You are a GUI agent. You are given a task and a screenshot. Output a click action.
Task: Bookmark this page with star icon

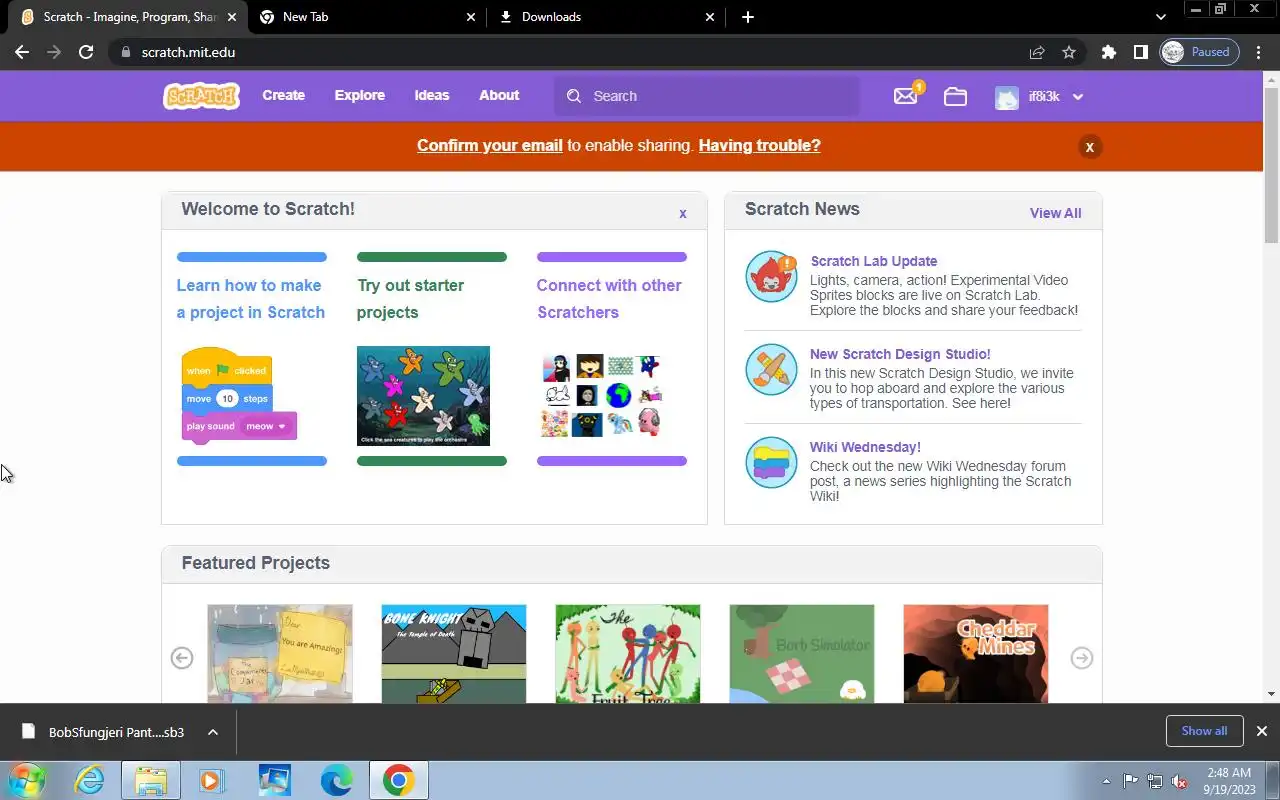tap(1069, 52)
